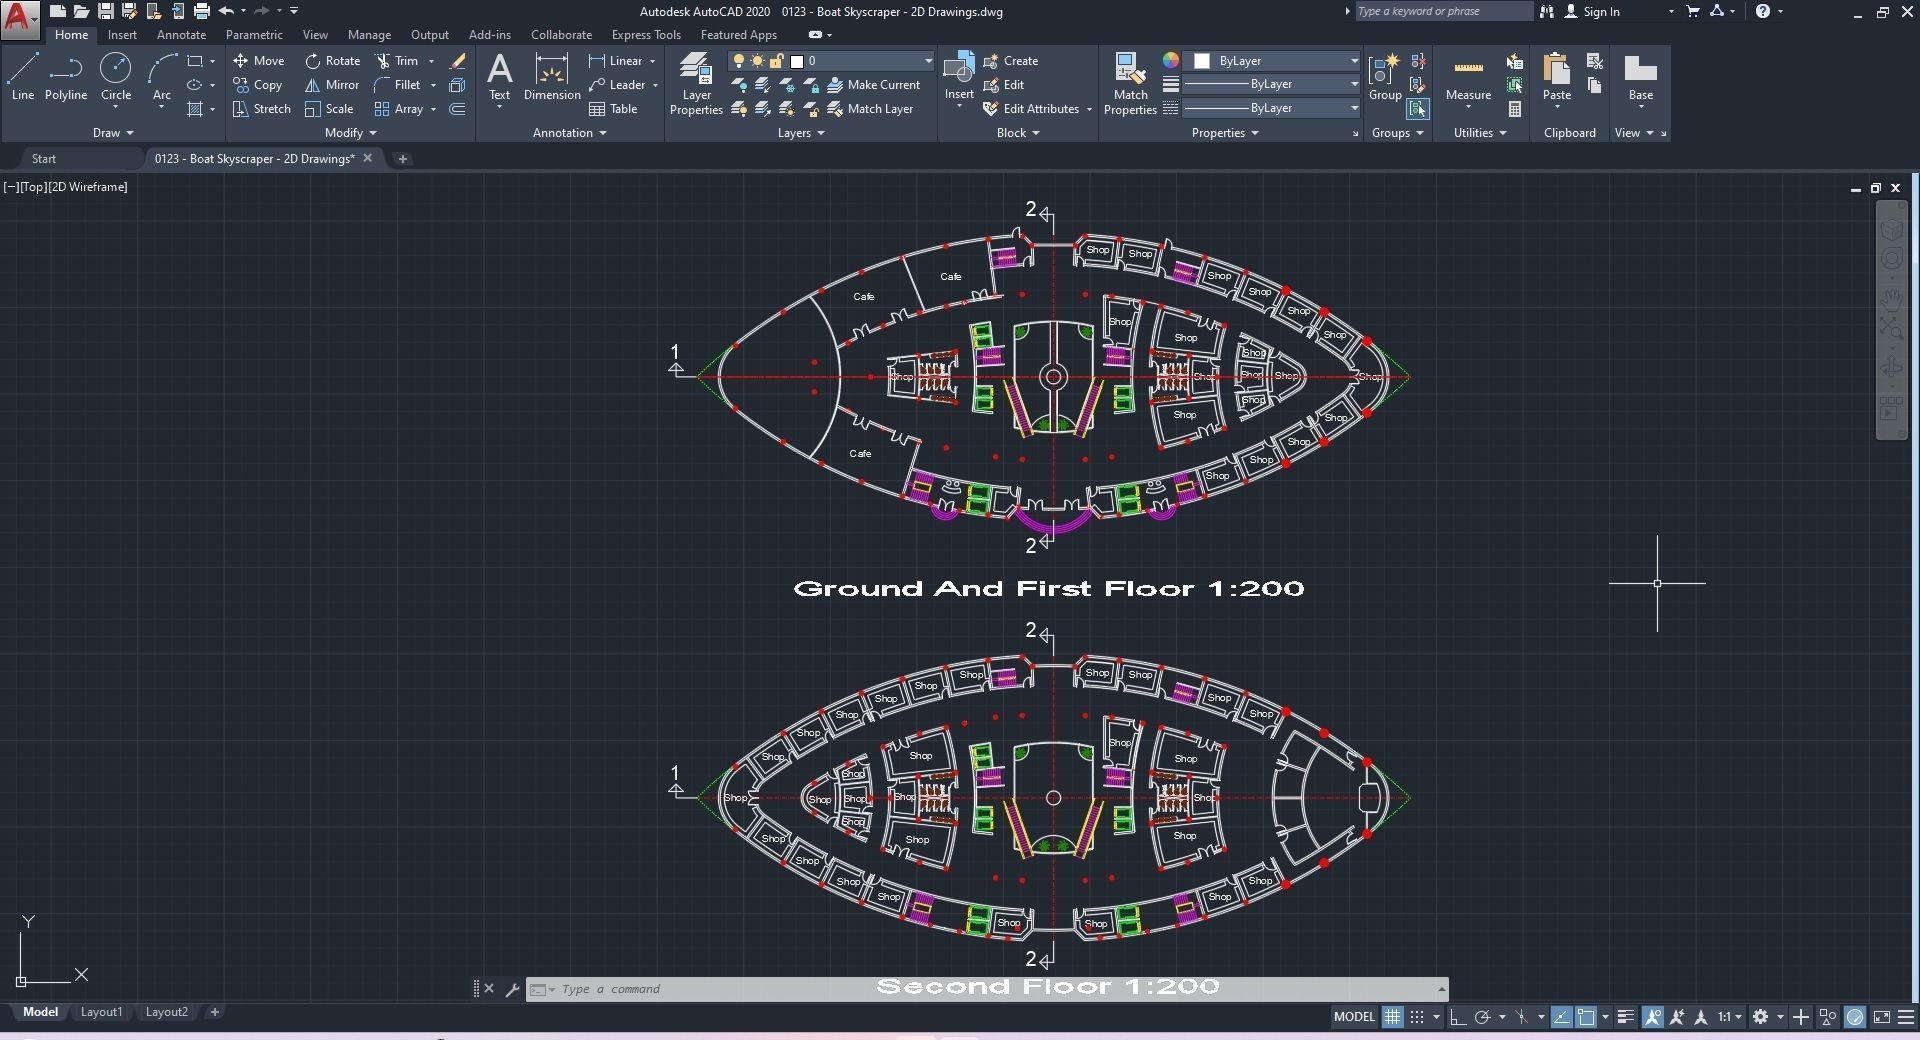The image size is (1920, 1040).
Task: Toggle lineweight display in status bar
Action: (1626, 1017)
